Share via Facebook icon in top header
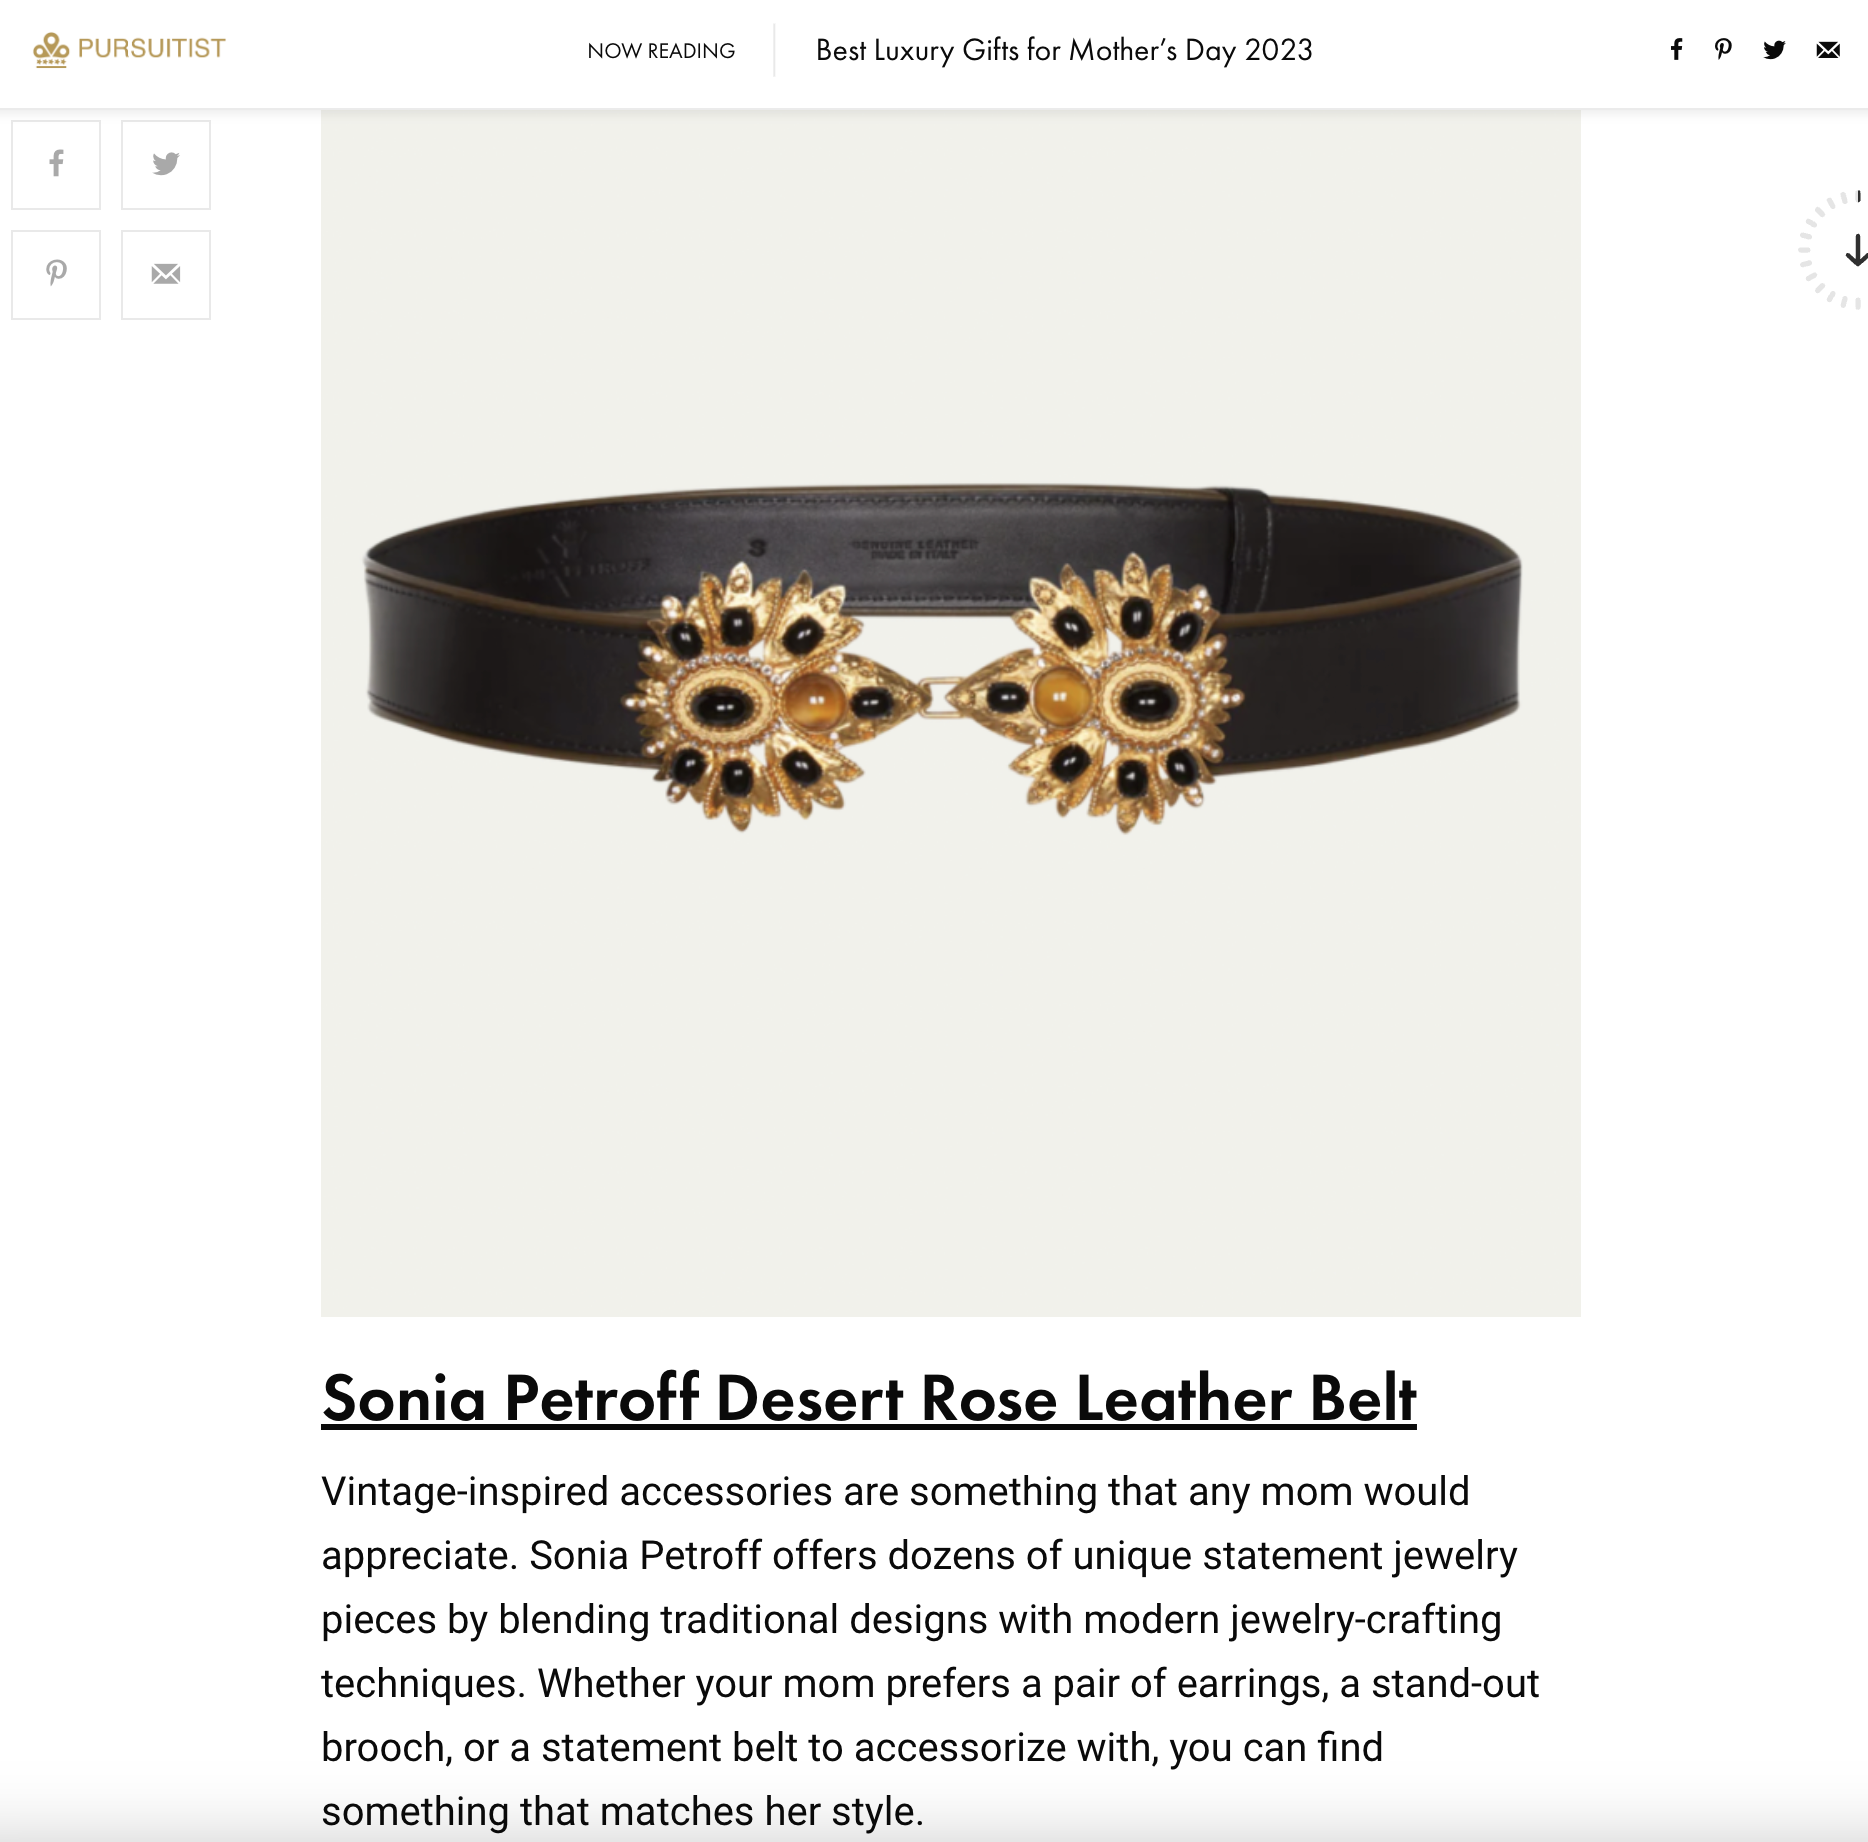The height and width of the screenshot is (1842, 1868). tap(1676, 50)
